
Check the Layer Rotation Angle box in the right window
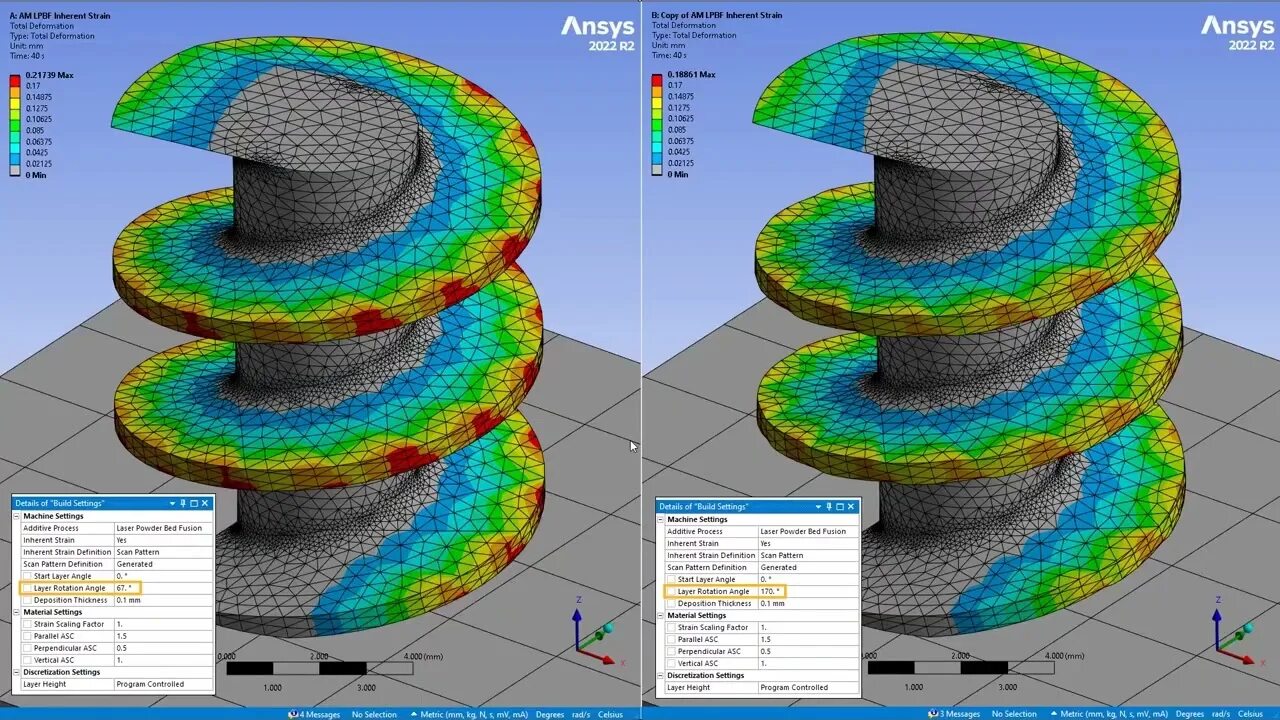tap(671, 591)
